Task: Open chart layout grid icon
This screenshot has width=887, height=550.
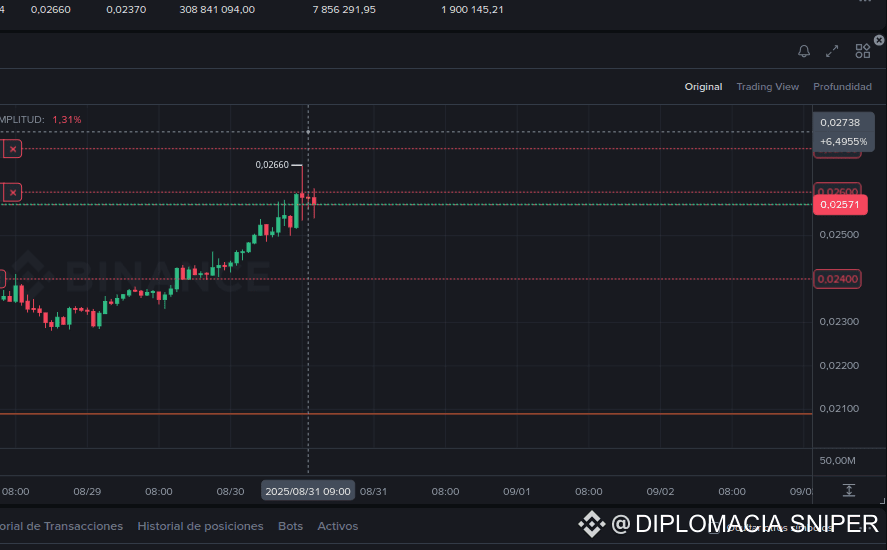Action: (863, 51)
